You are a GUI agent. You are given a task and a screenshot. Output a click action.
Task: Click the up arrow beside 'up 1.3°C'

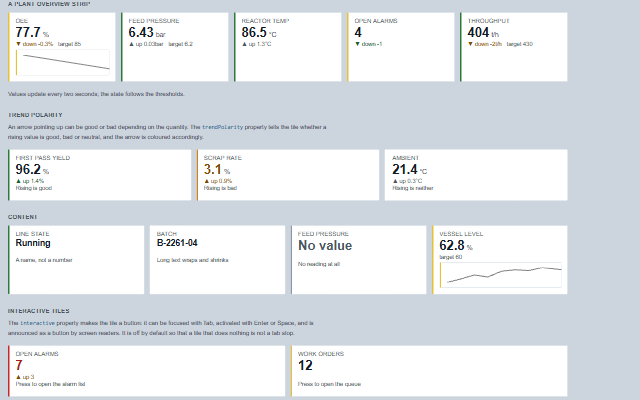tap(244, 44)
